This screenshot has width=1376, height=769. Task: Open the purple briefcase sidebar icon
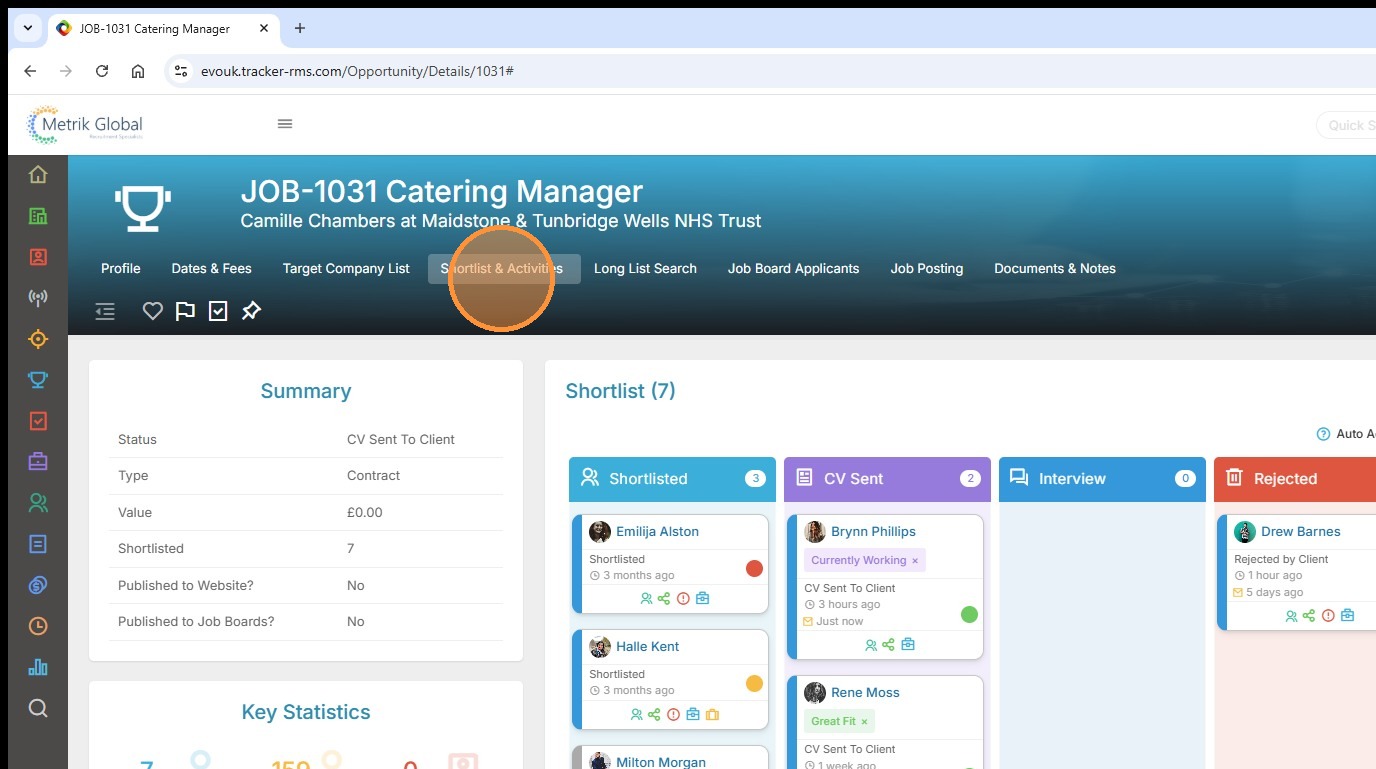(38, 462)
